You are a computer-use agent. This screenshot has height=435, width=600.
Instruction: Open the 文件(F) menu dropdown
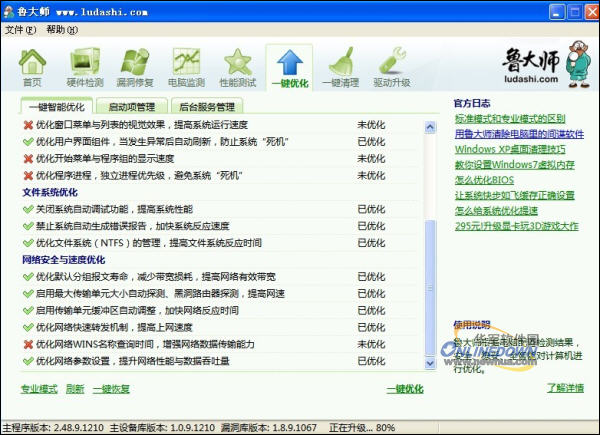20,30
